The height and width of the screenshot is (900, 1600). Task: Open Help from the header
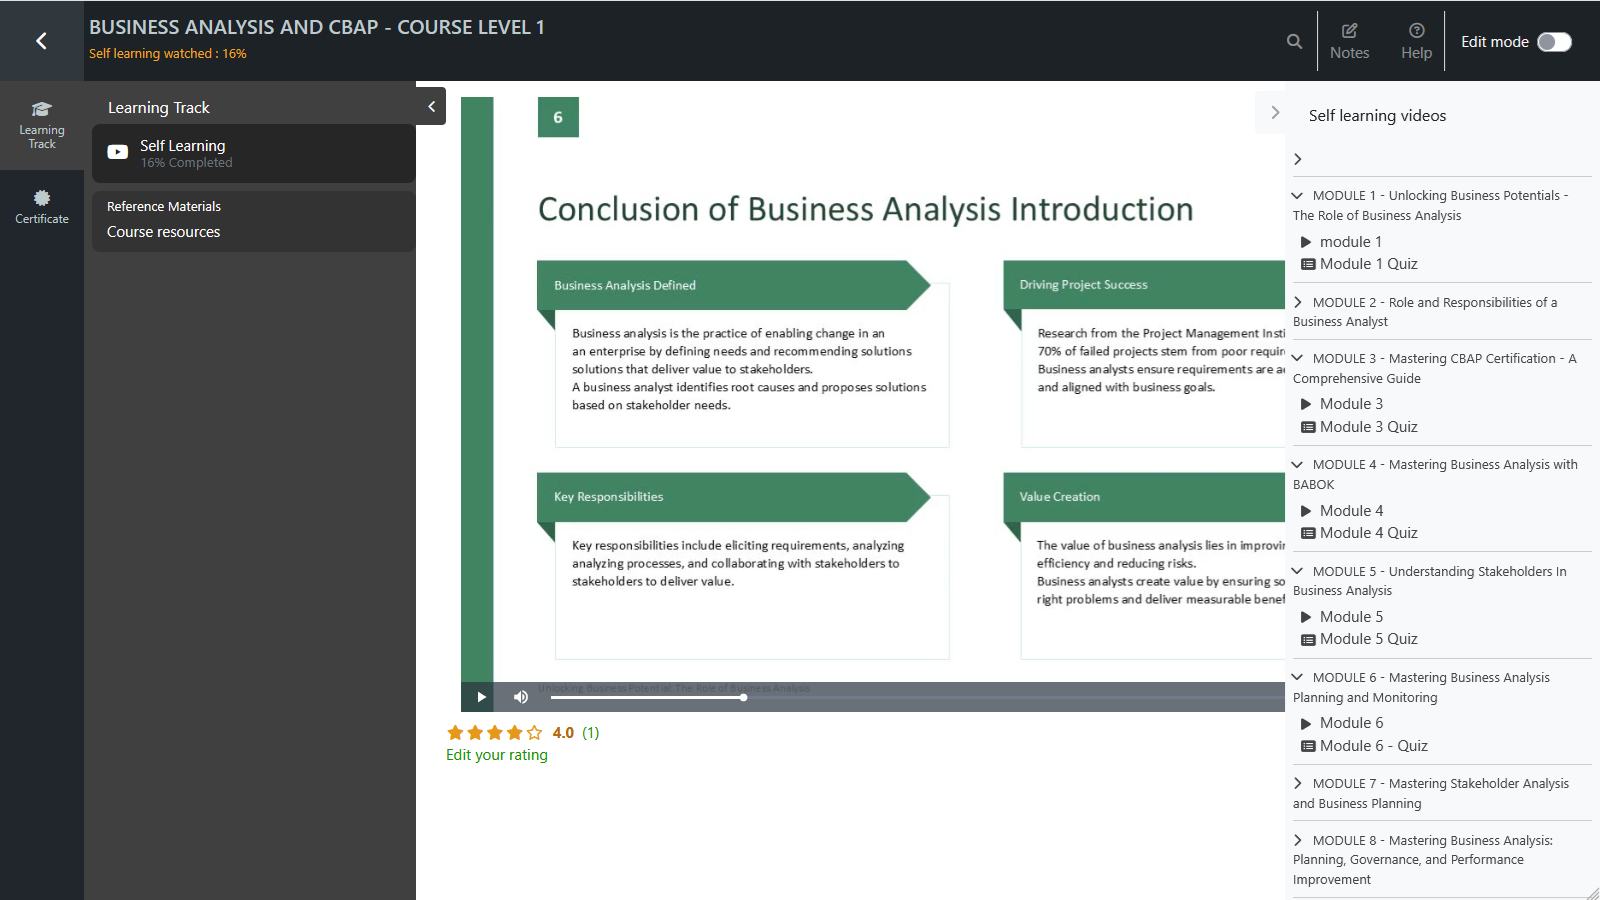click(x=1416, y=41)
